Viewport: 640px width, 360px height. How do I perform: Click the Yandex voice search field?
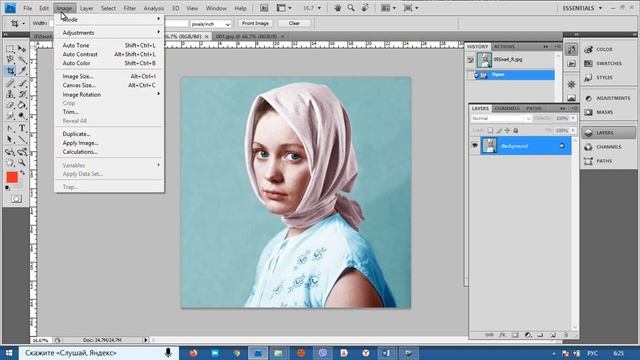pyautogui.click(x=98, y=353)
